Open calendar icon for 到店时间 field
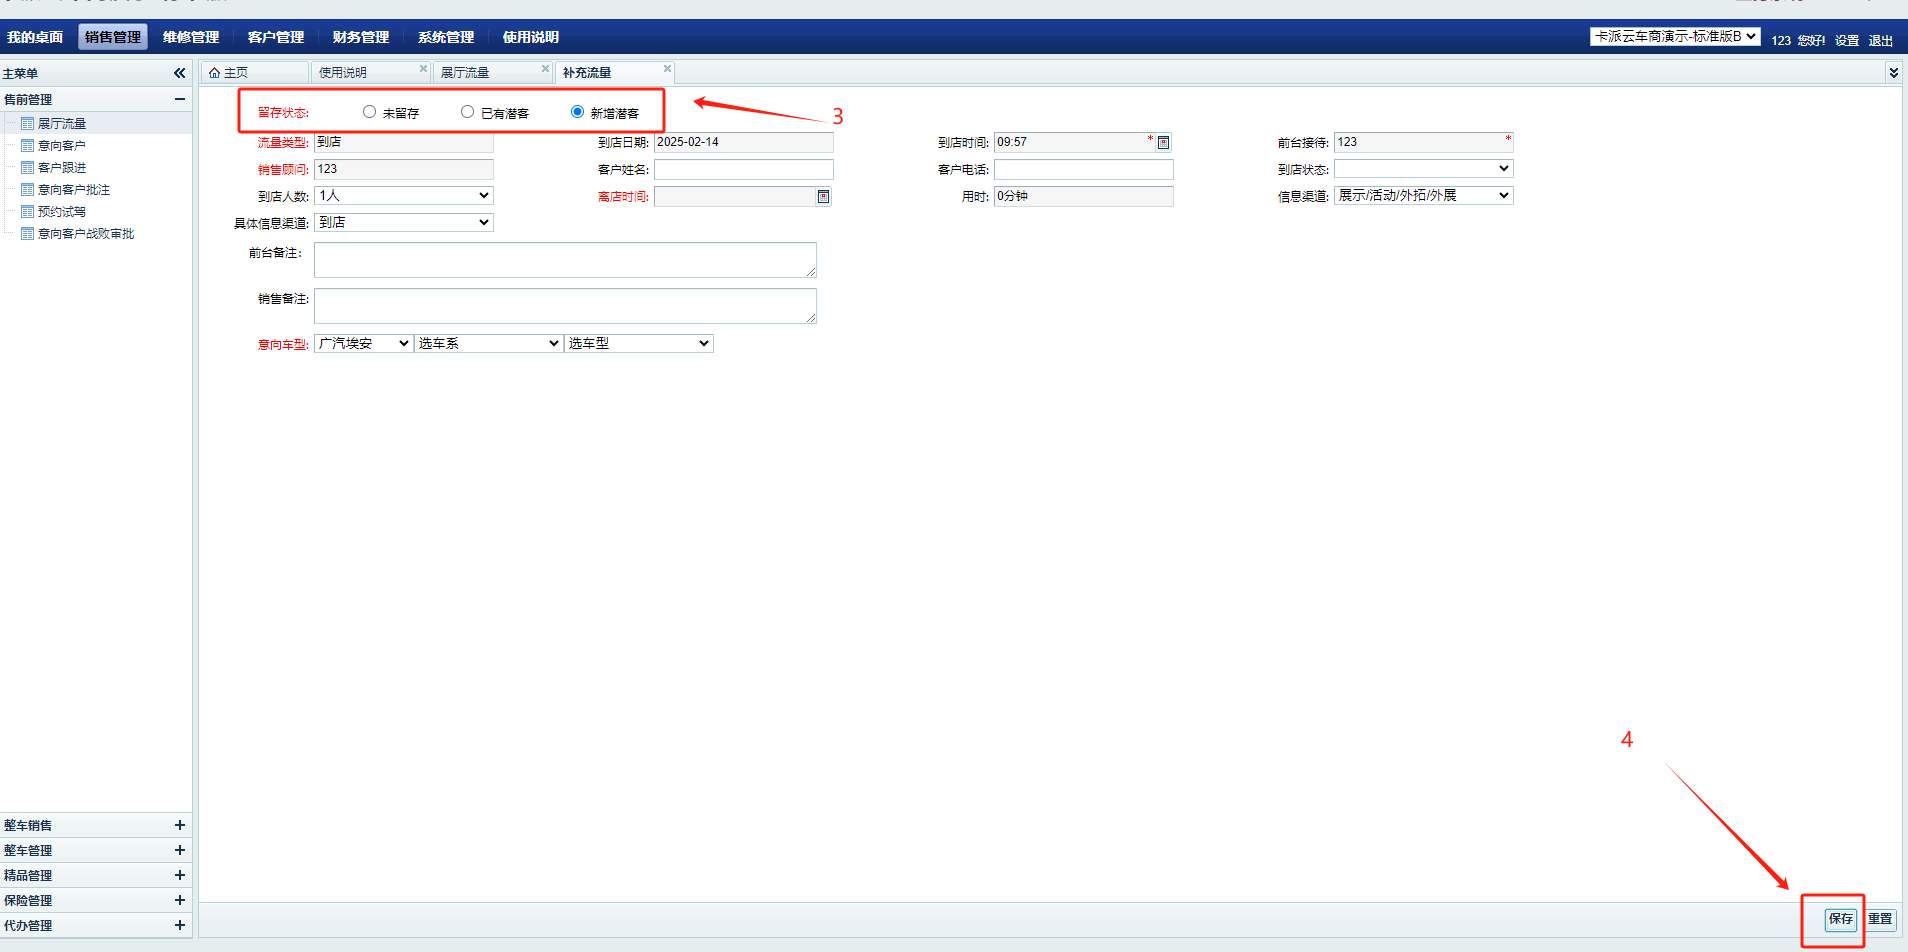 (x=1163, y=143)
